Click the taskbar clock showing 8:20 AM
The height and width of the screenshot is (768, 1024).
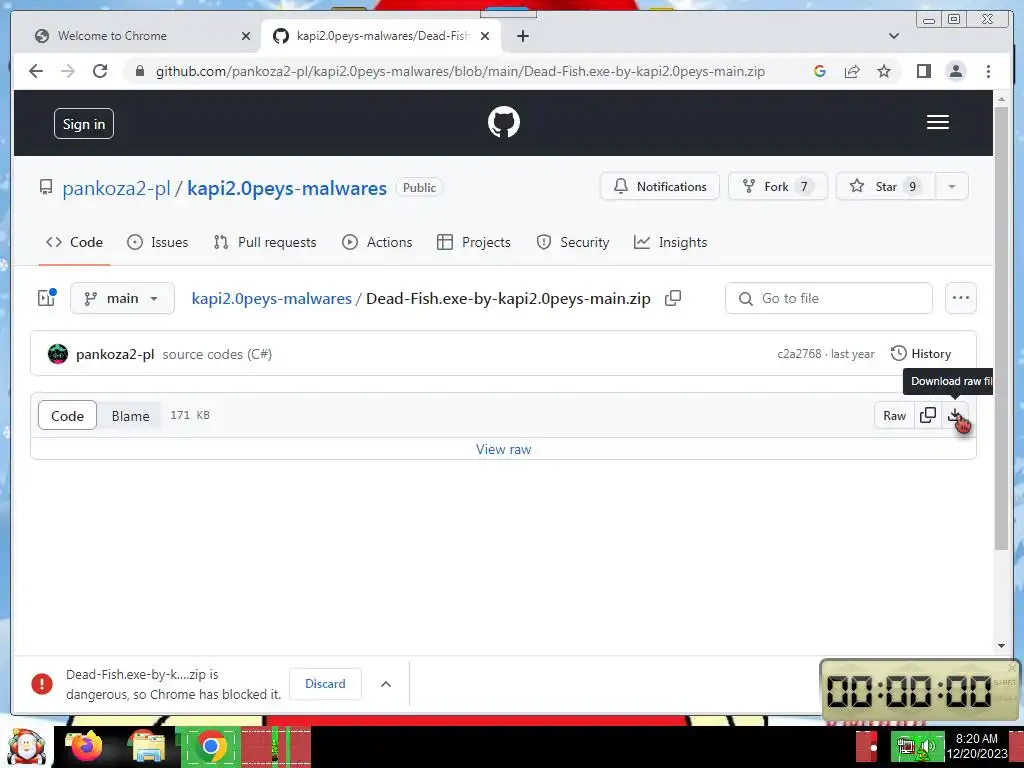[x=976, y=746]
